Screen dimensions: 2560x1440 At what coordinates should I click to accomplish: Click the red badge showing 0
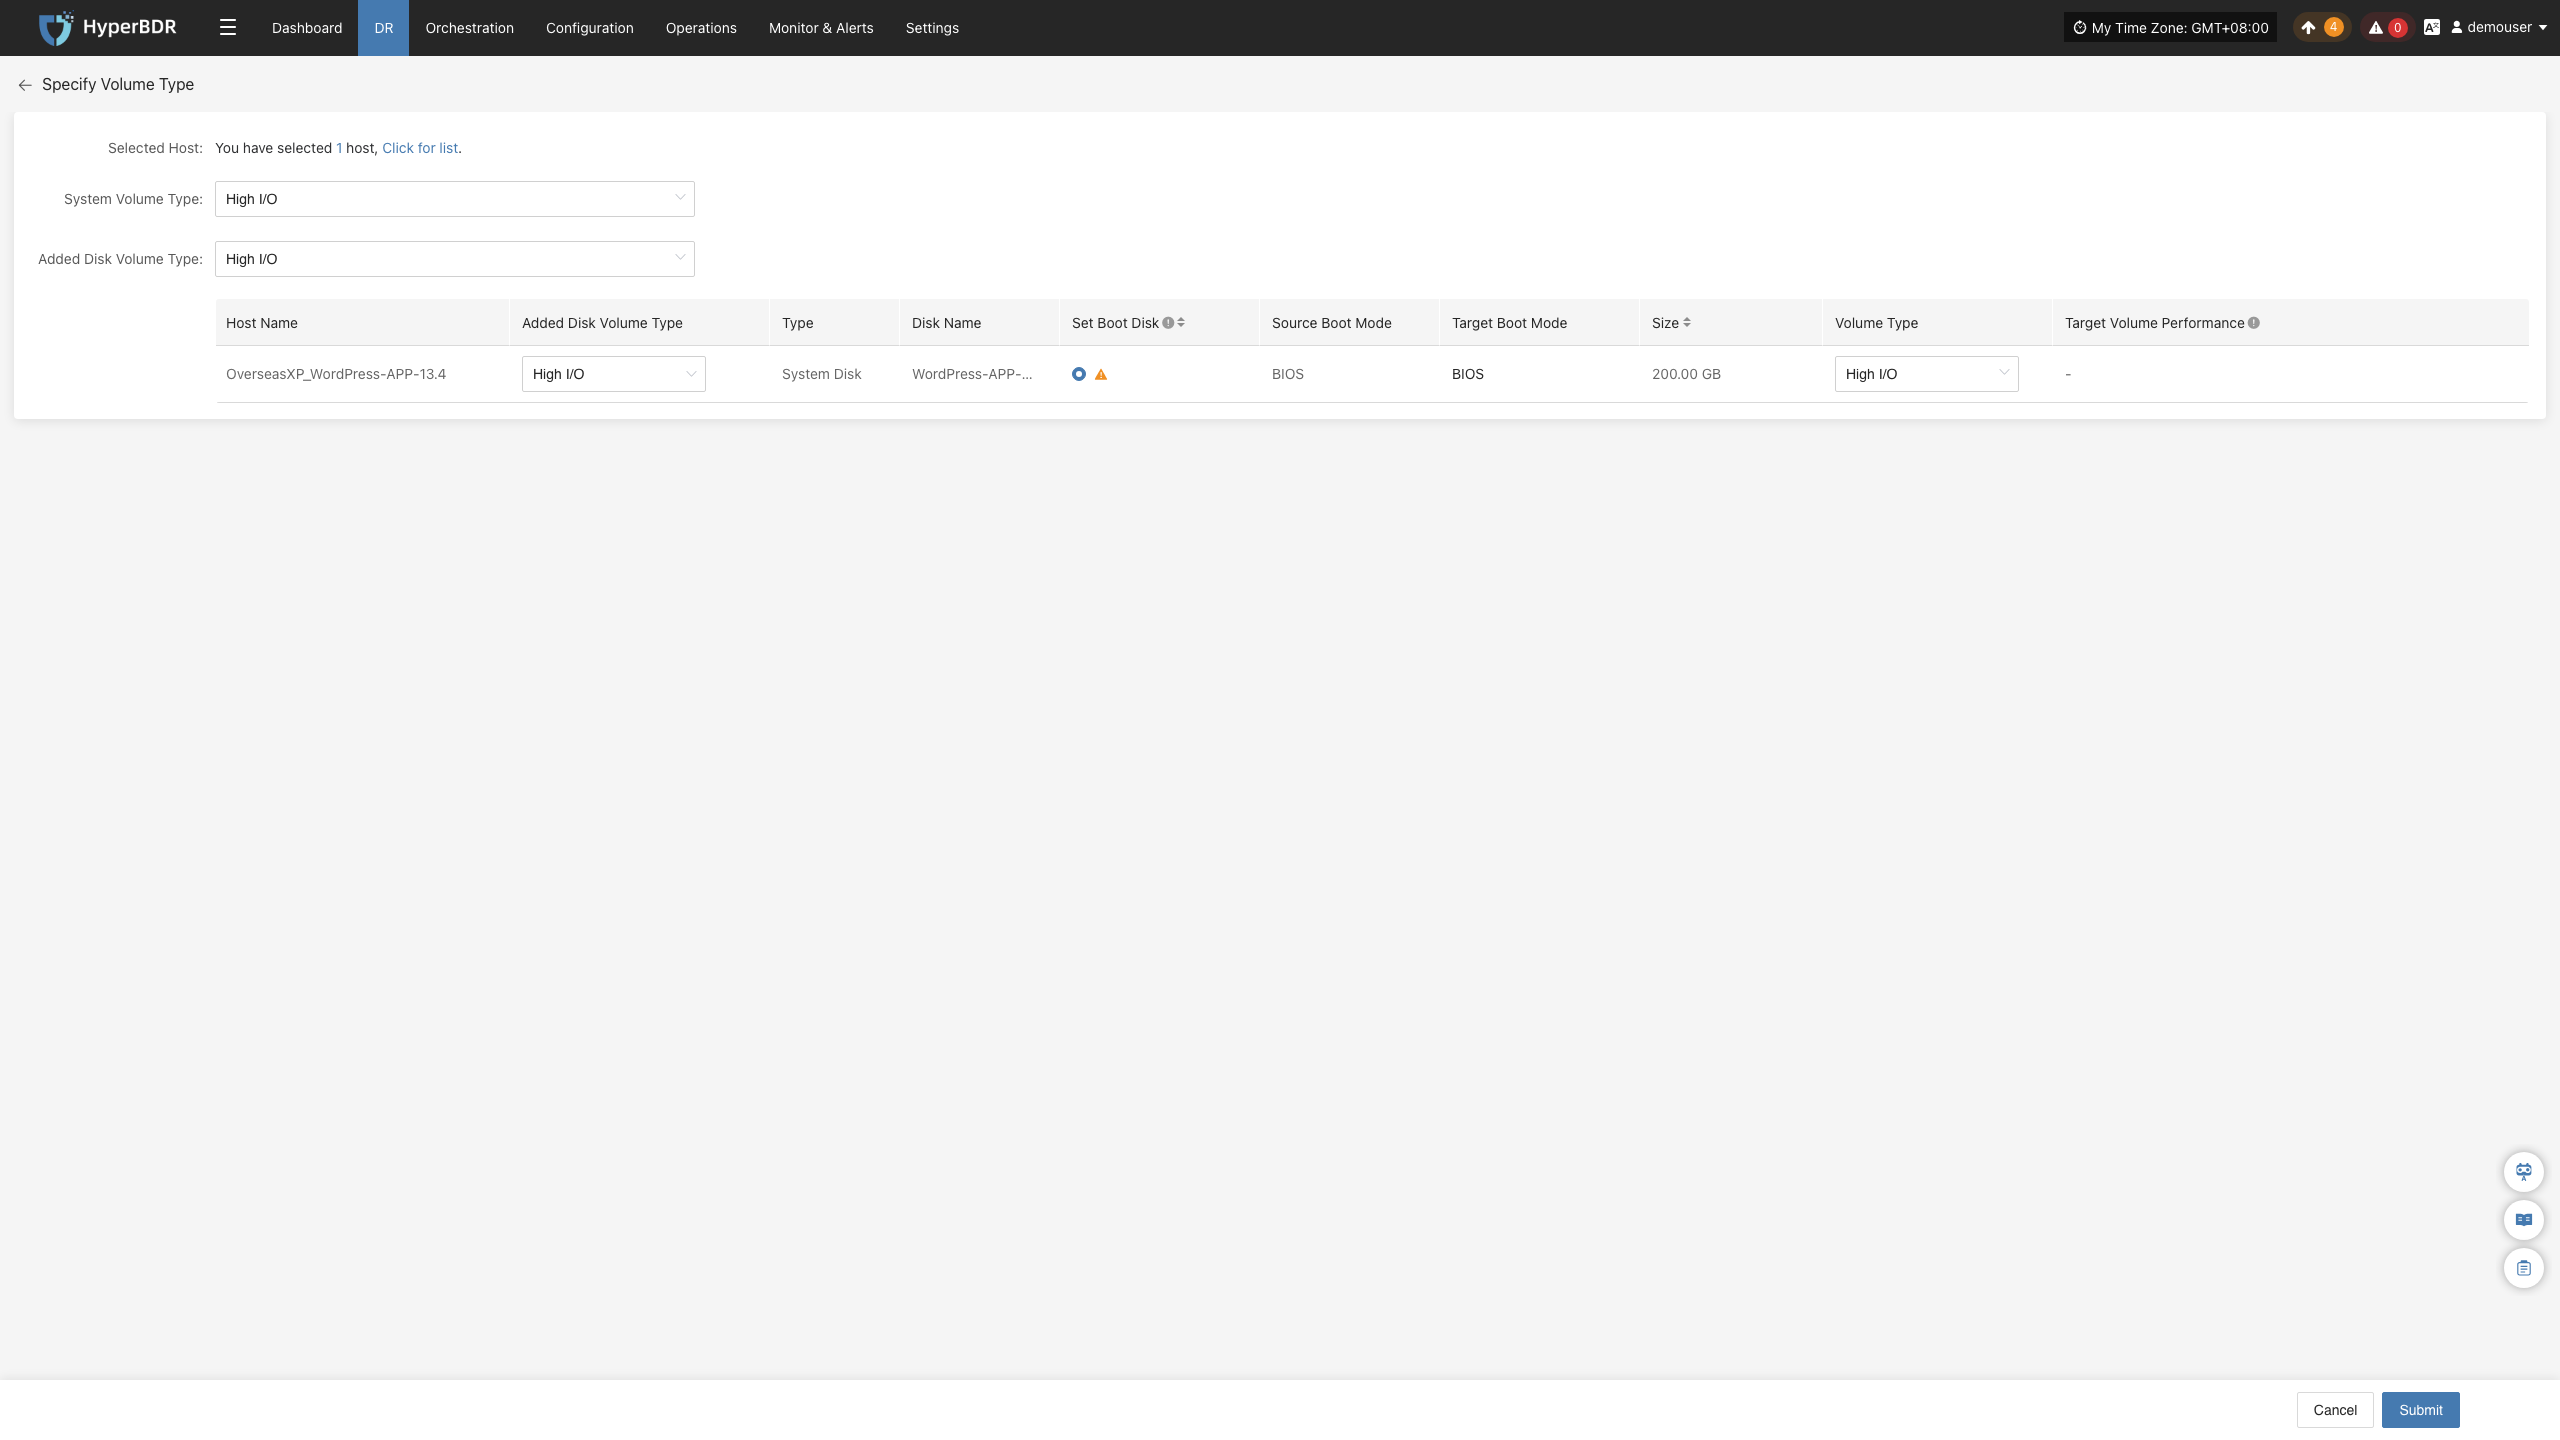[2398, 28]
